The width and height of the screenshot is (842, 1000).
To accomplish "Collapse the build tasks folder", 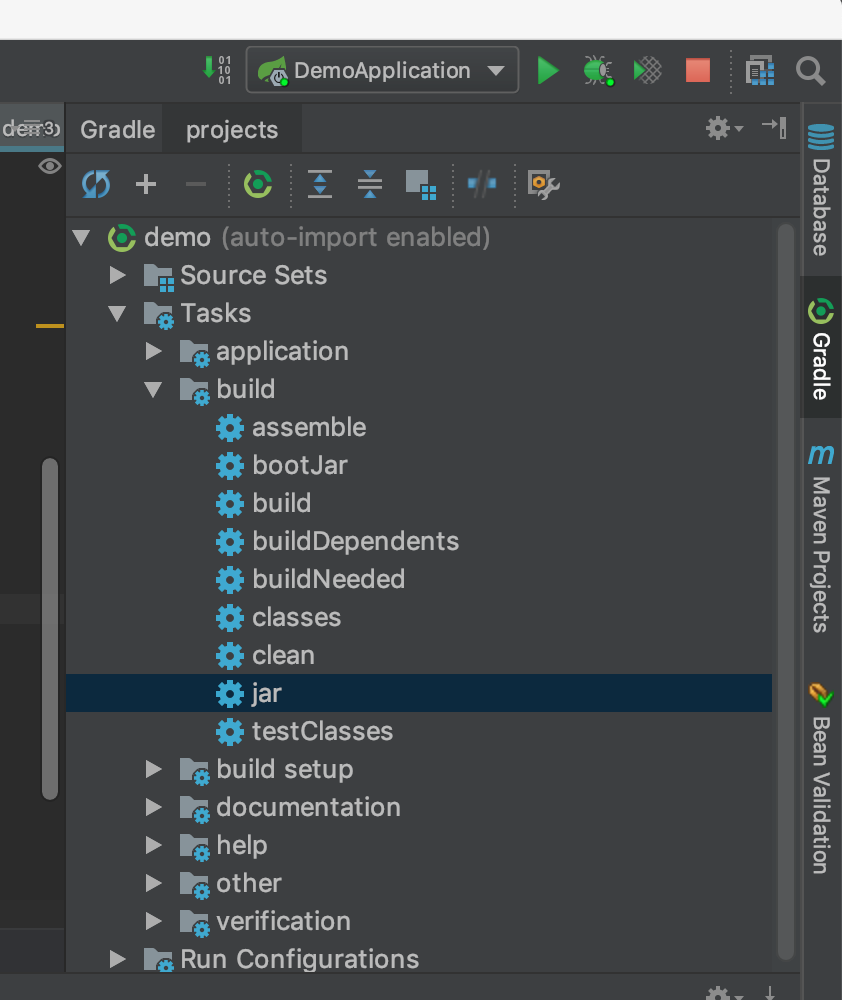I will 153,389.
